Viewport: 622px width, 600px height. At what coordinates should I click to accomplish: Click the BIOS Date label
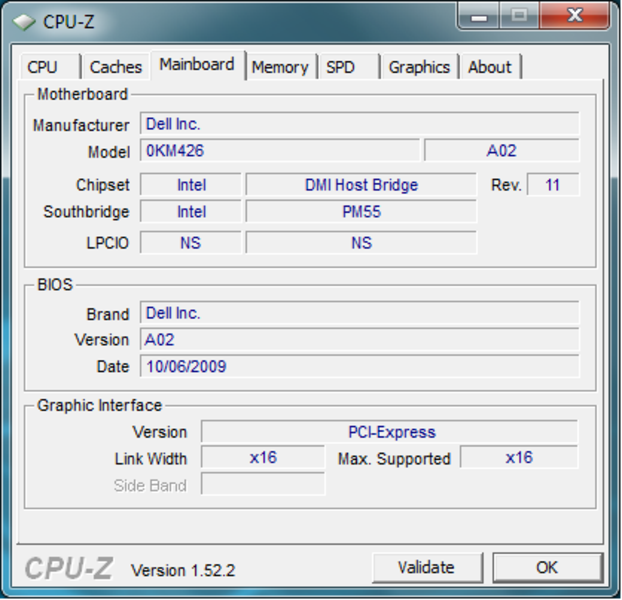pos(113,366)
